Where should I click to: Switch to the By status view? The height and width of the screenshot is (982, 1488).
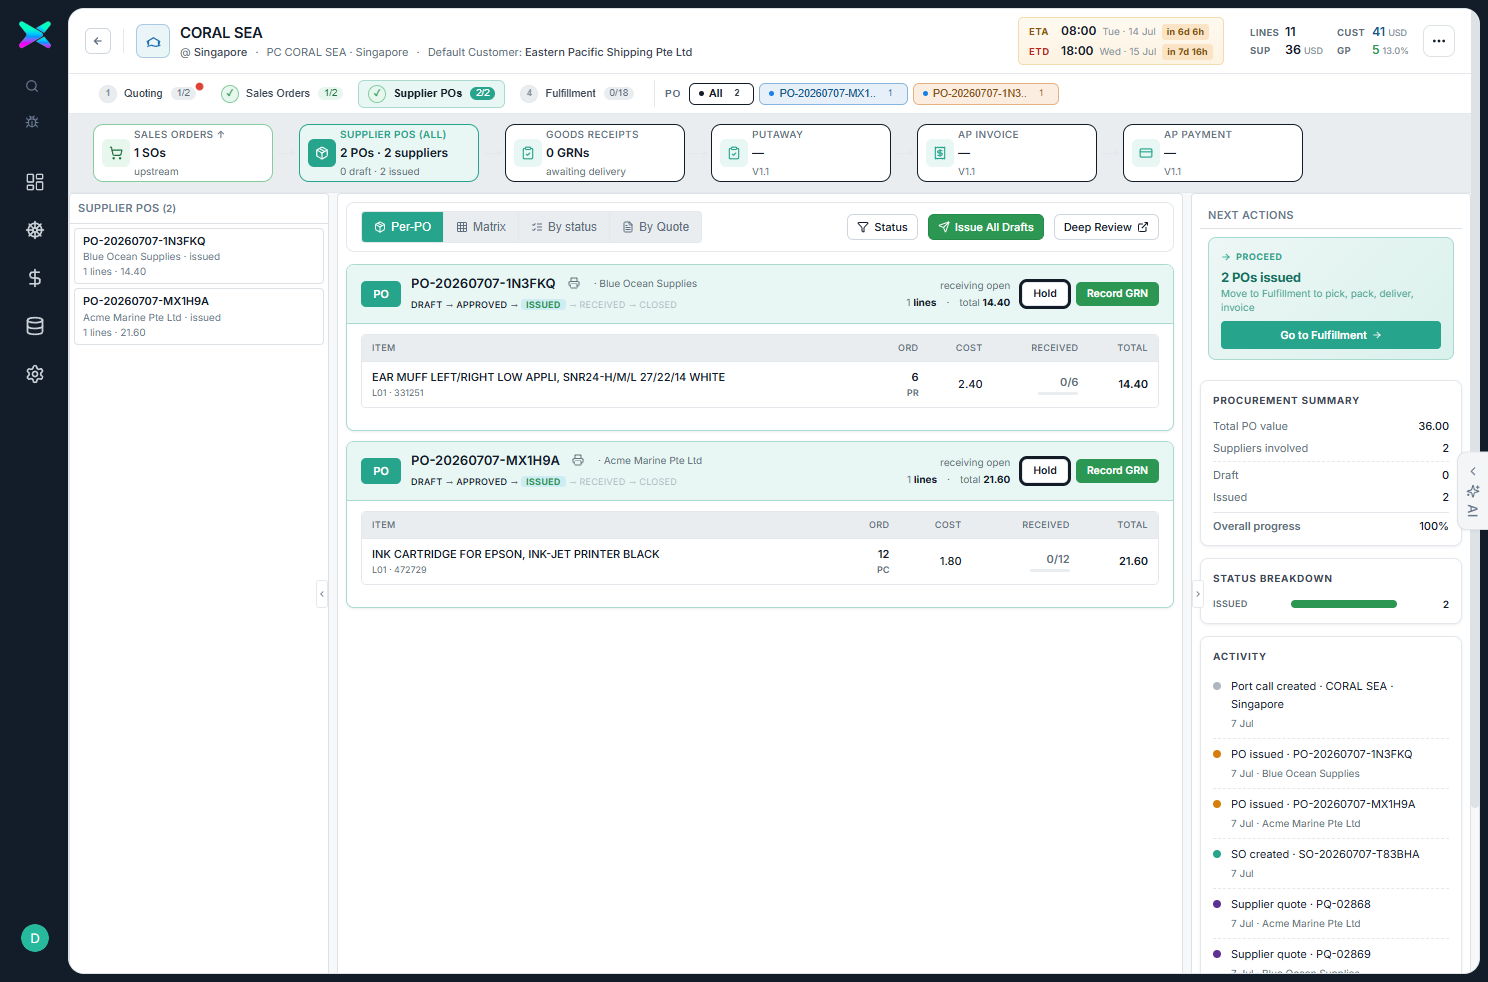click(564, 227)
